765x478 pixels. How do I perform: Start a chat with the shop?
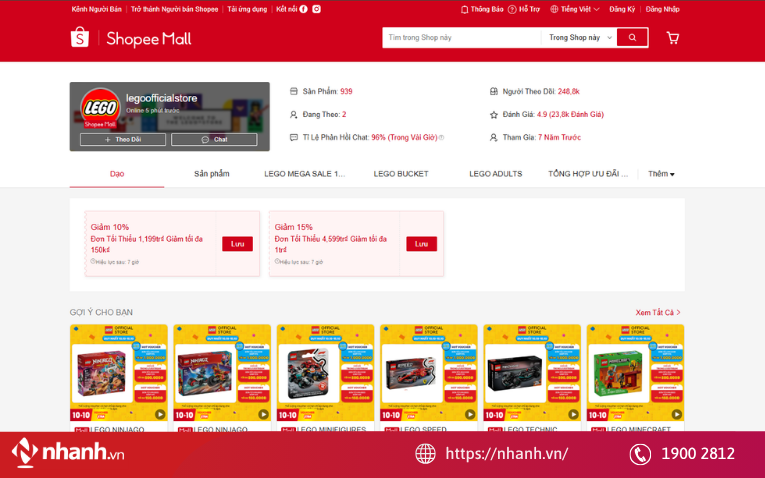pos(214,140)
